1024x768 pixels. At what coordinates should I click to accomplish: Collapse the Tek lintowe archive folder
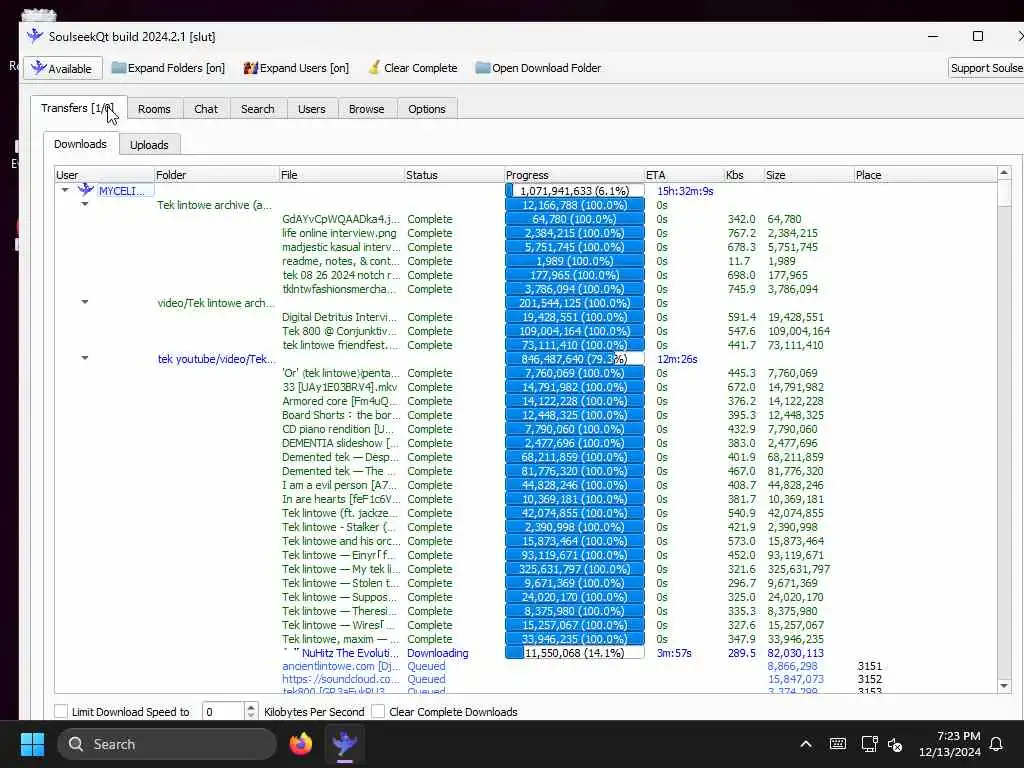point(85,204)
